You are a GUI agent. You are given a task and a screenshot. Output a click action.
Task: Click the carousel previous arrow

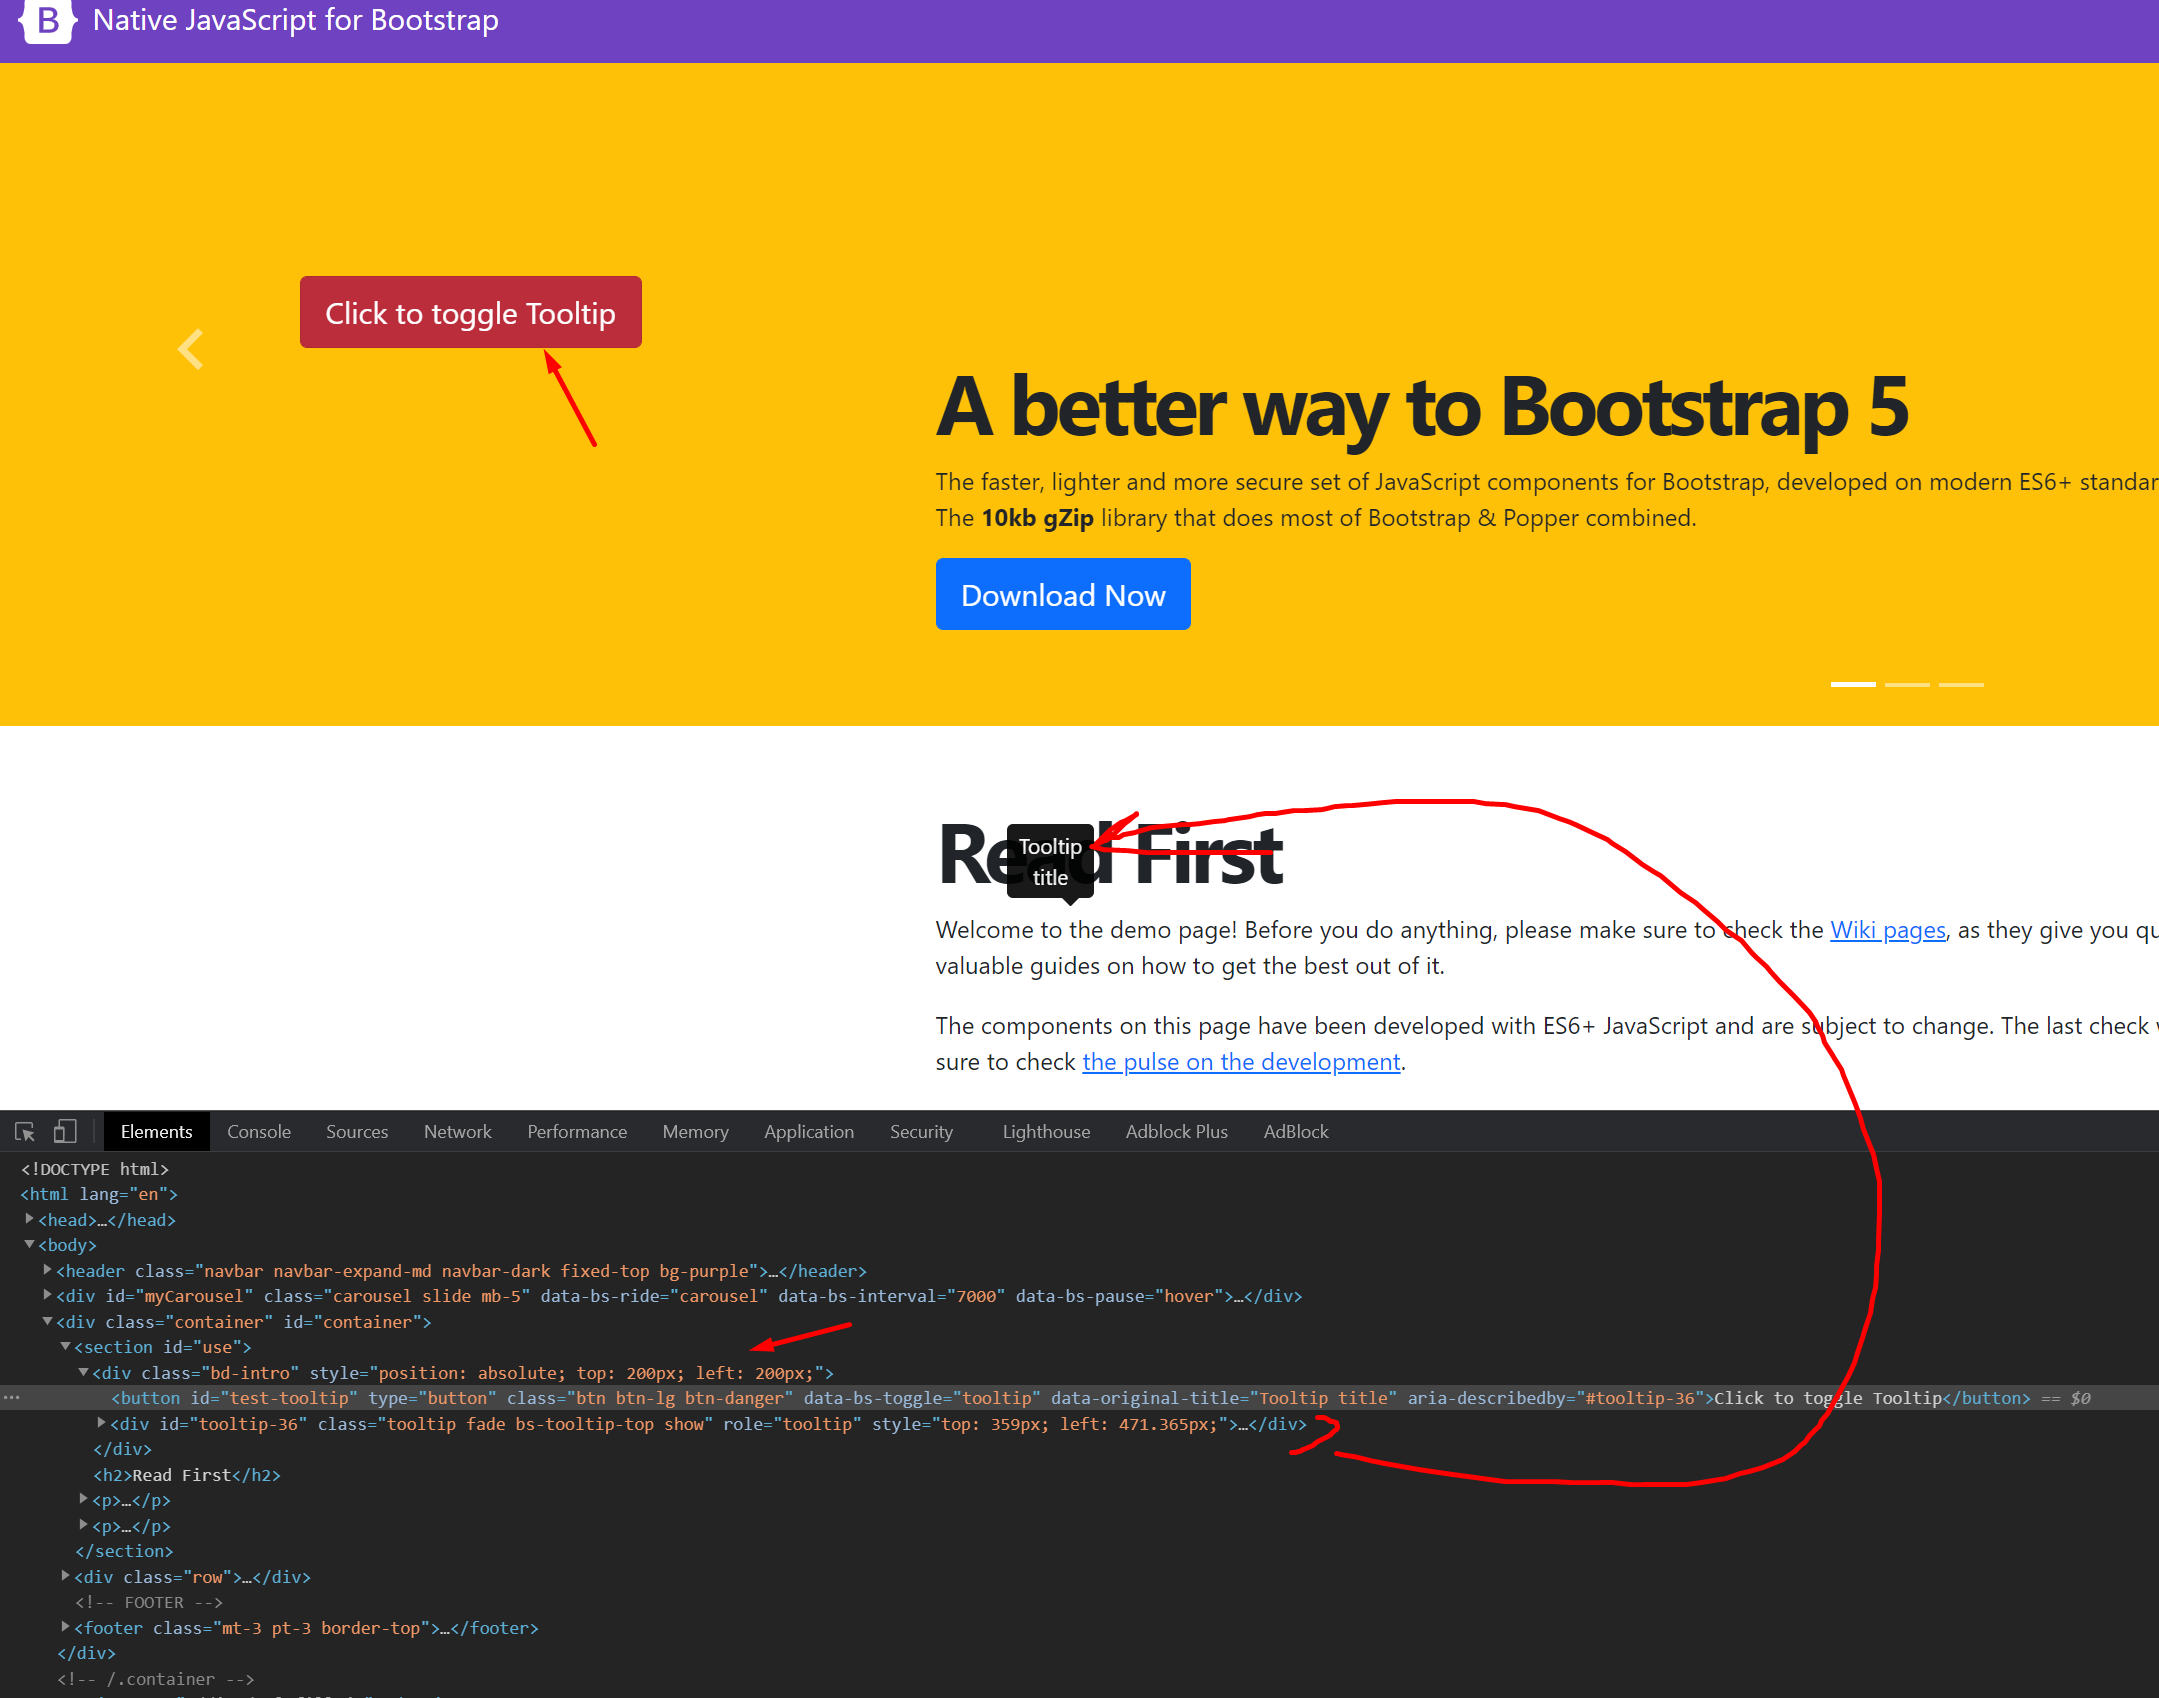pos(190,349)
